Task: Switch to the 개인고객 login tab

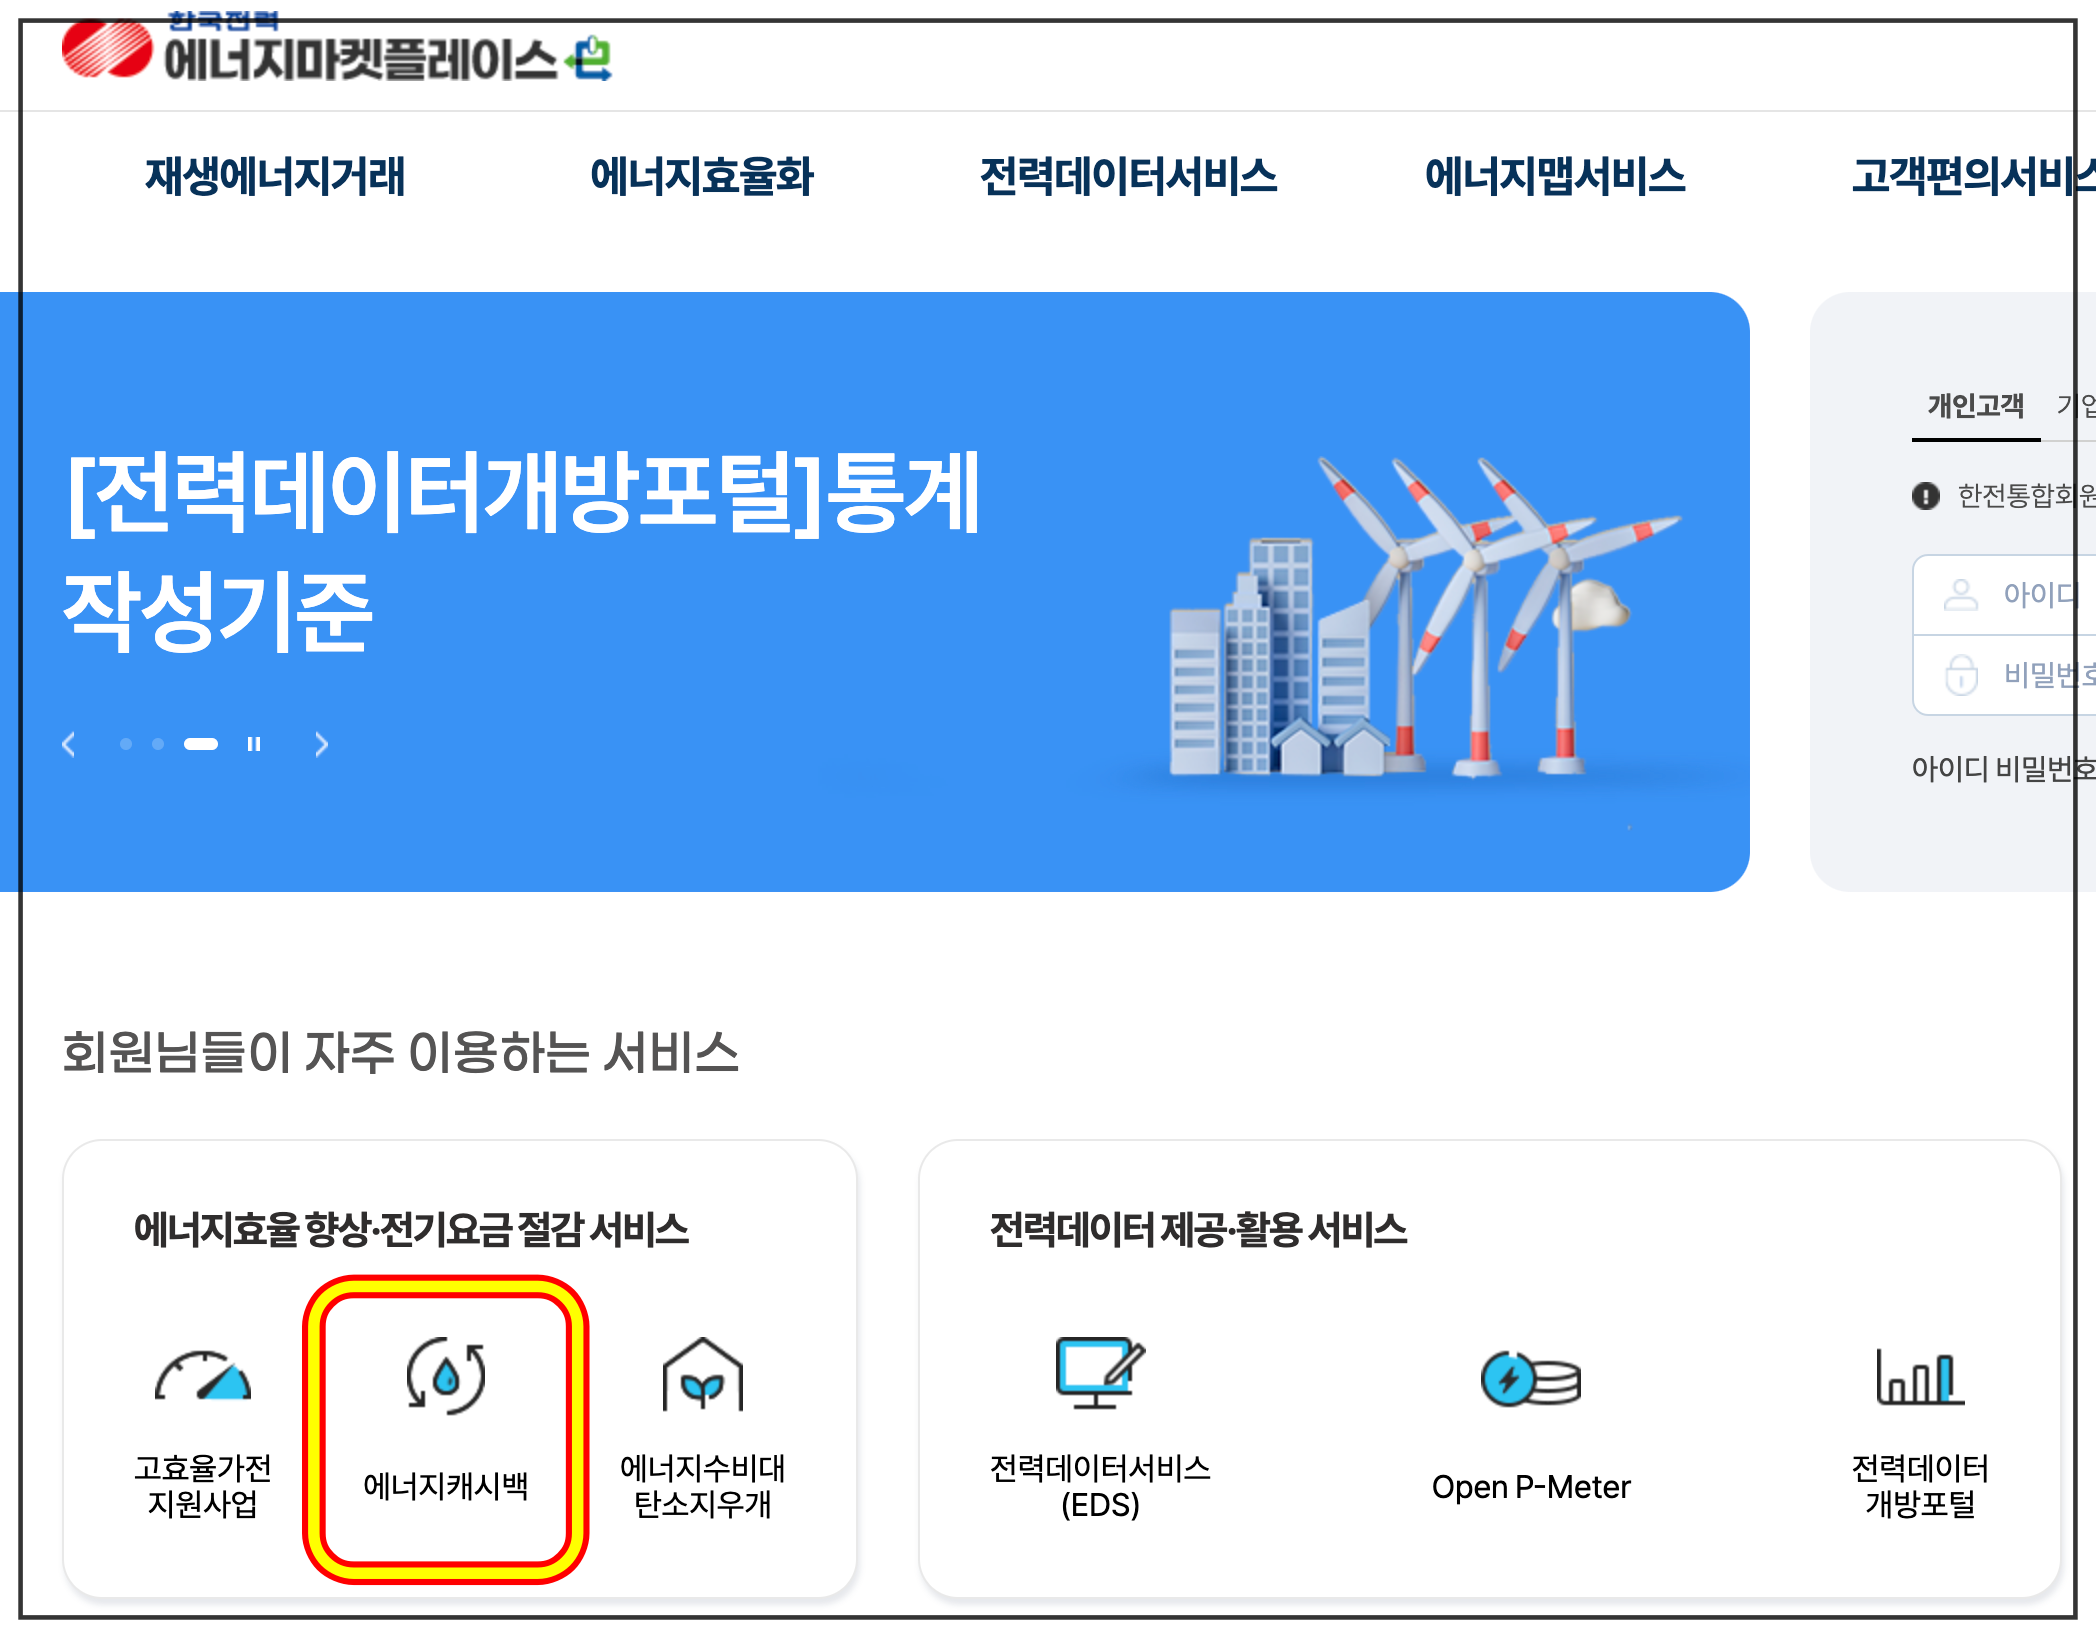Action: tap(1975, 406)
